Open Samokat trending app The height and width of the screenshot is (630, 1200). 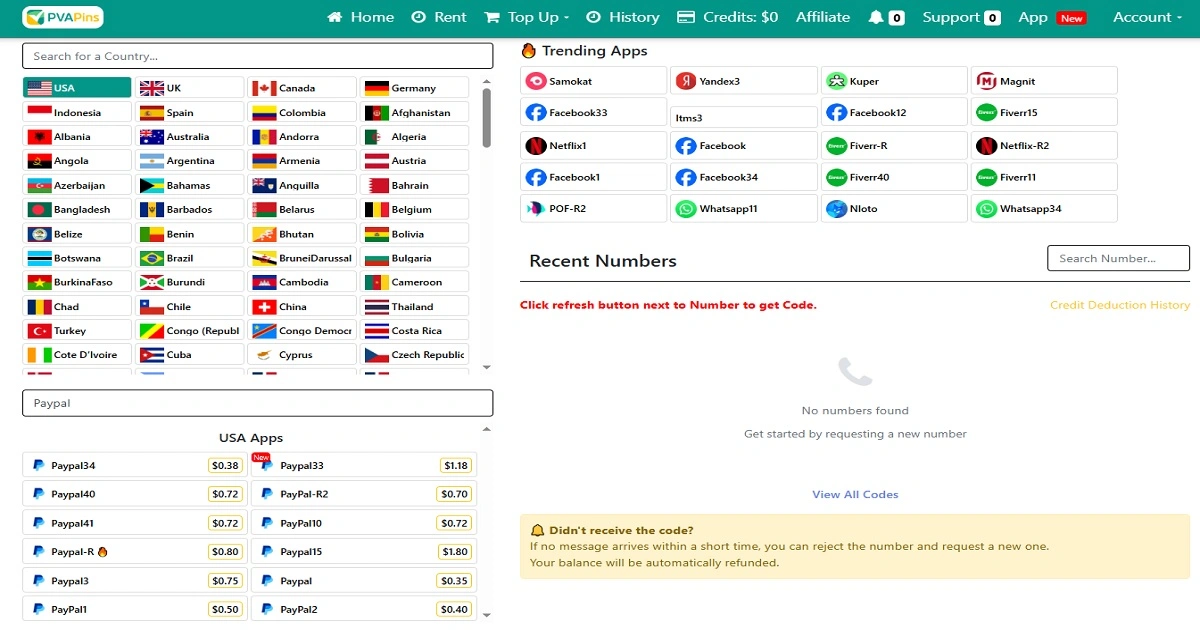tap(594, 81)
